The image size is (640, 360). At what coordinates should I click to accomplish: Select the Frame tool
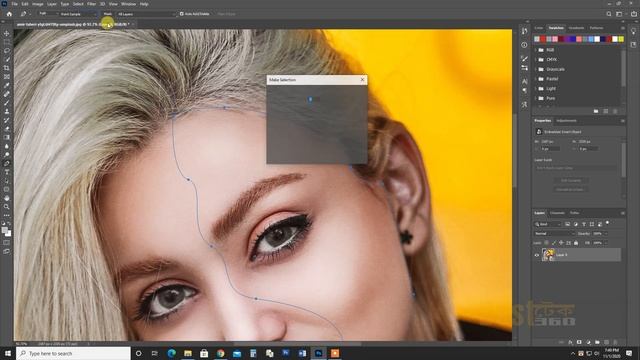coord(7,77)
